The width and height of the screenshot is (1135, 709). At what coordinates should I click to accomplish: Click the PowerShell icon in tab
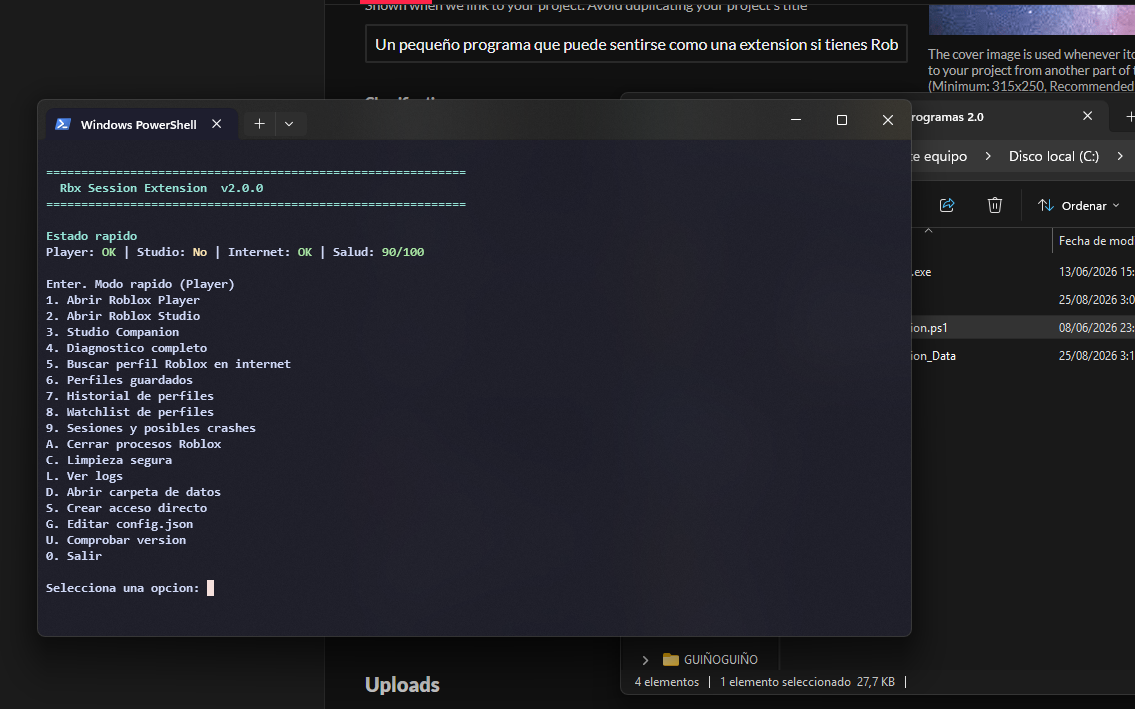(63, 124)
